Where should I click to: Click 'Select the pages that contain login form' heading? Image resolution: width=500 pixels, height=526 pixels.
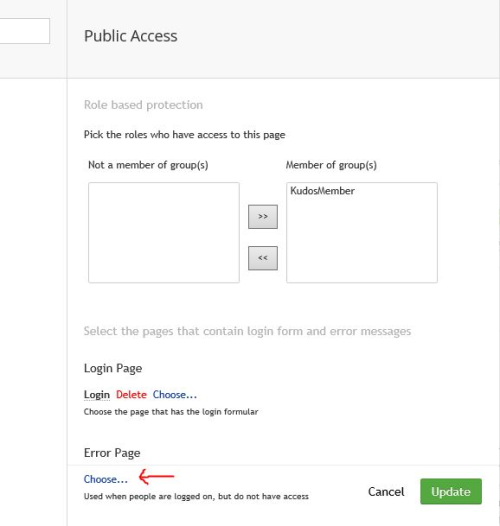click(x=247, y=331)
